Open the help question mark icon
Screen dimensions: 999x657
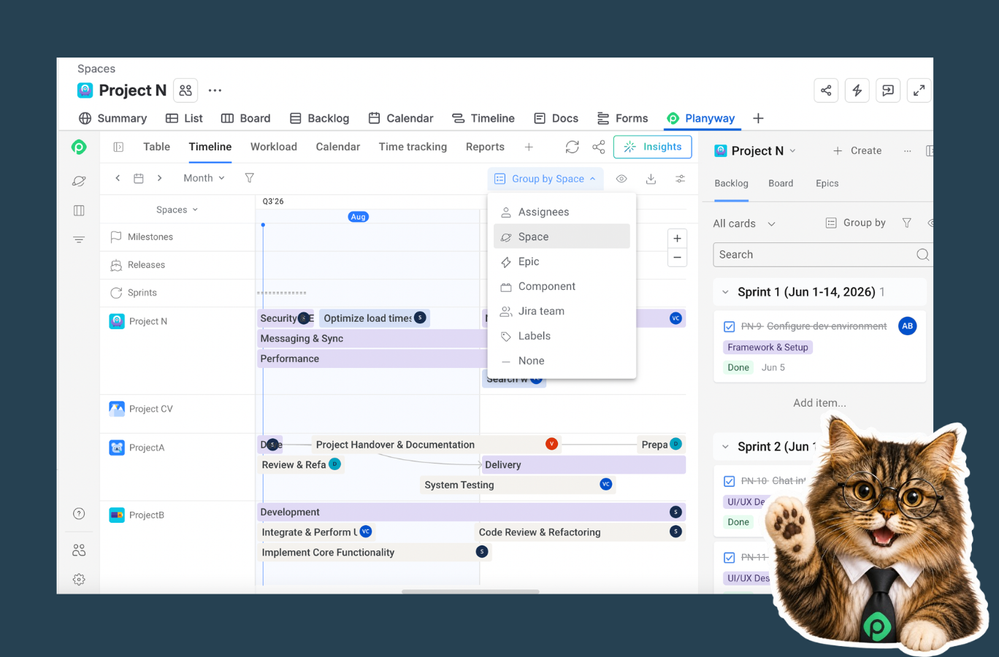(79, 514)
